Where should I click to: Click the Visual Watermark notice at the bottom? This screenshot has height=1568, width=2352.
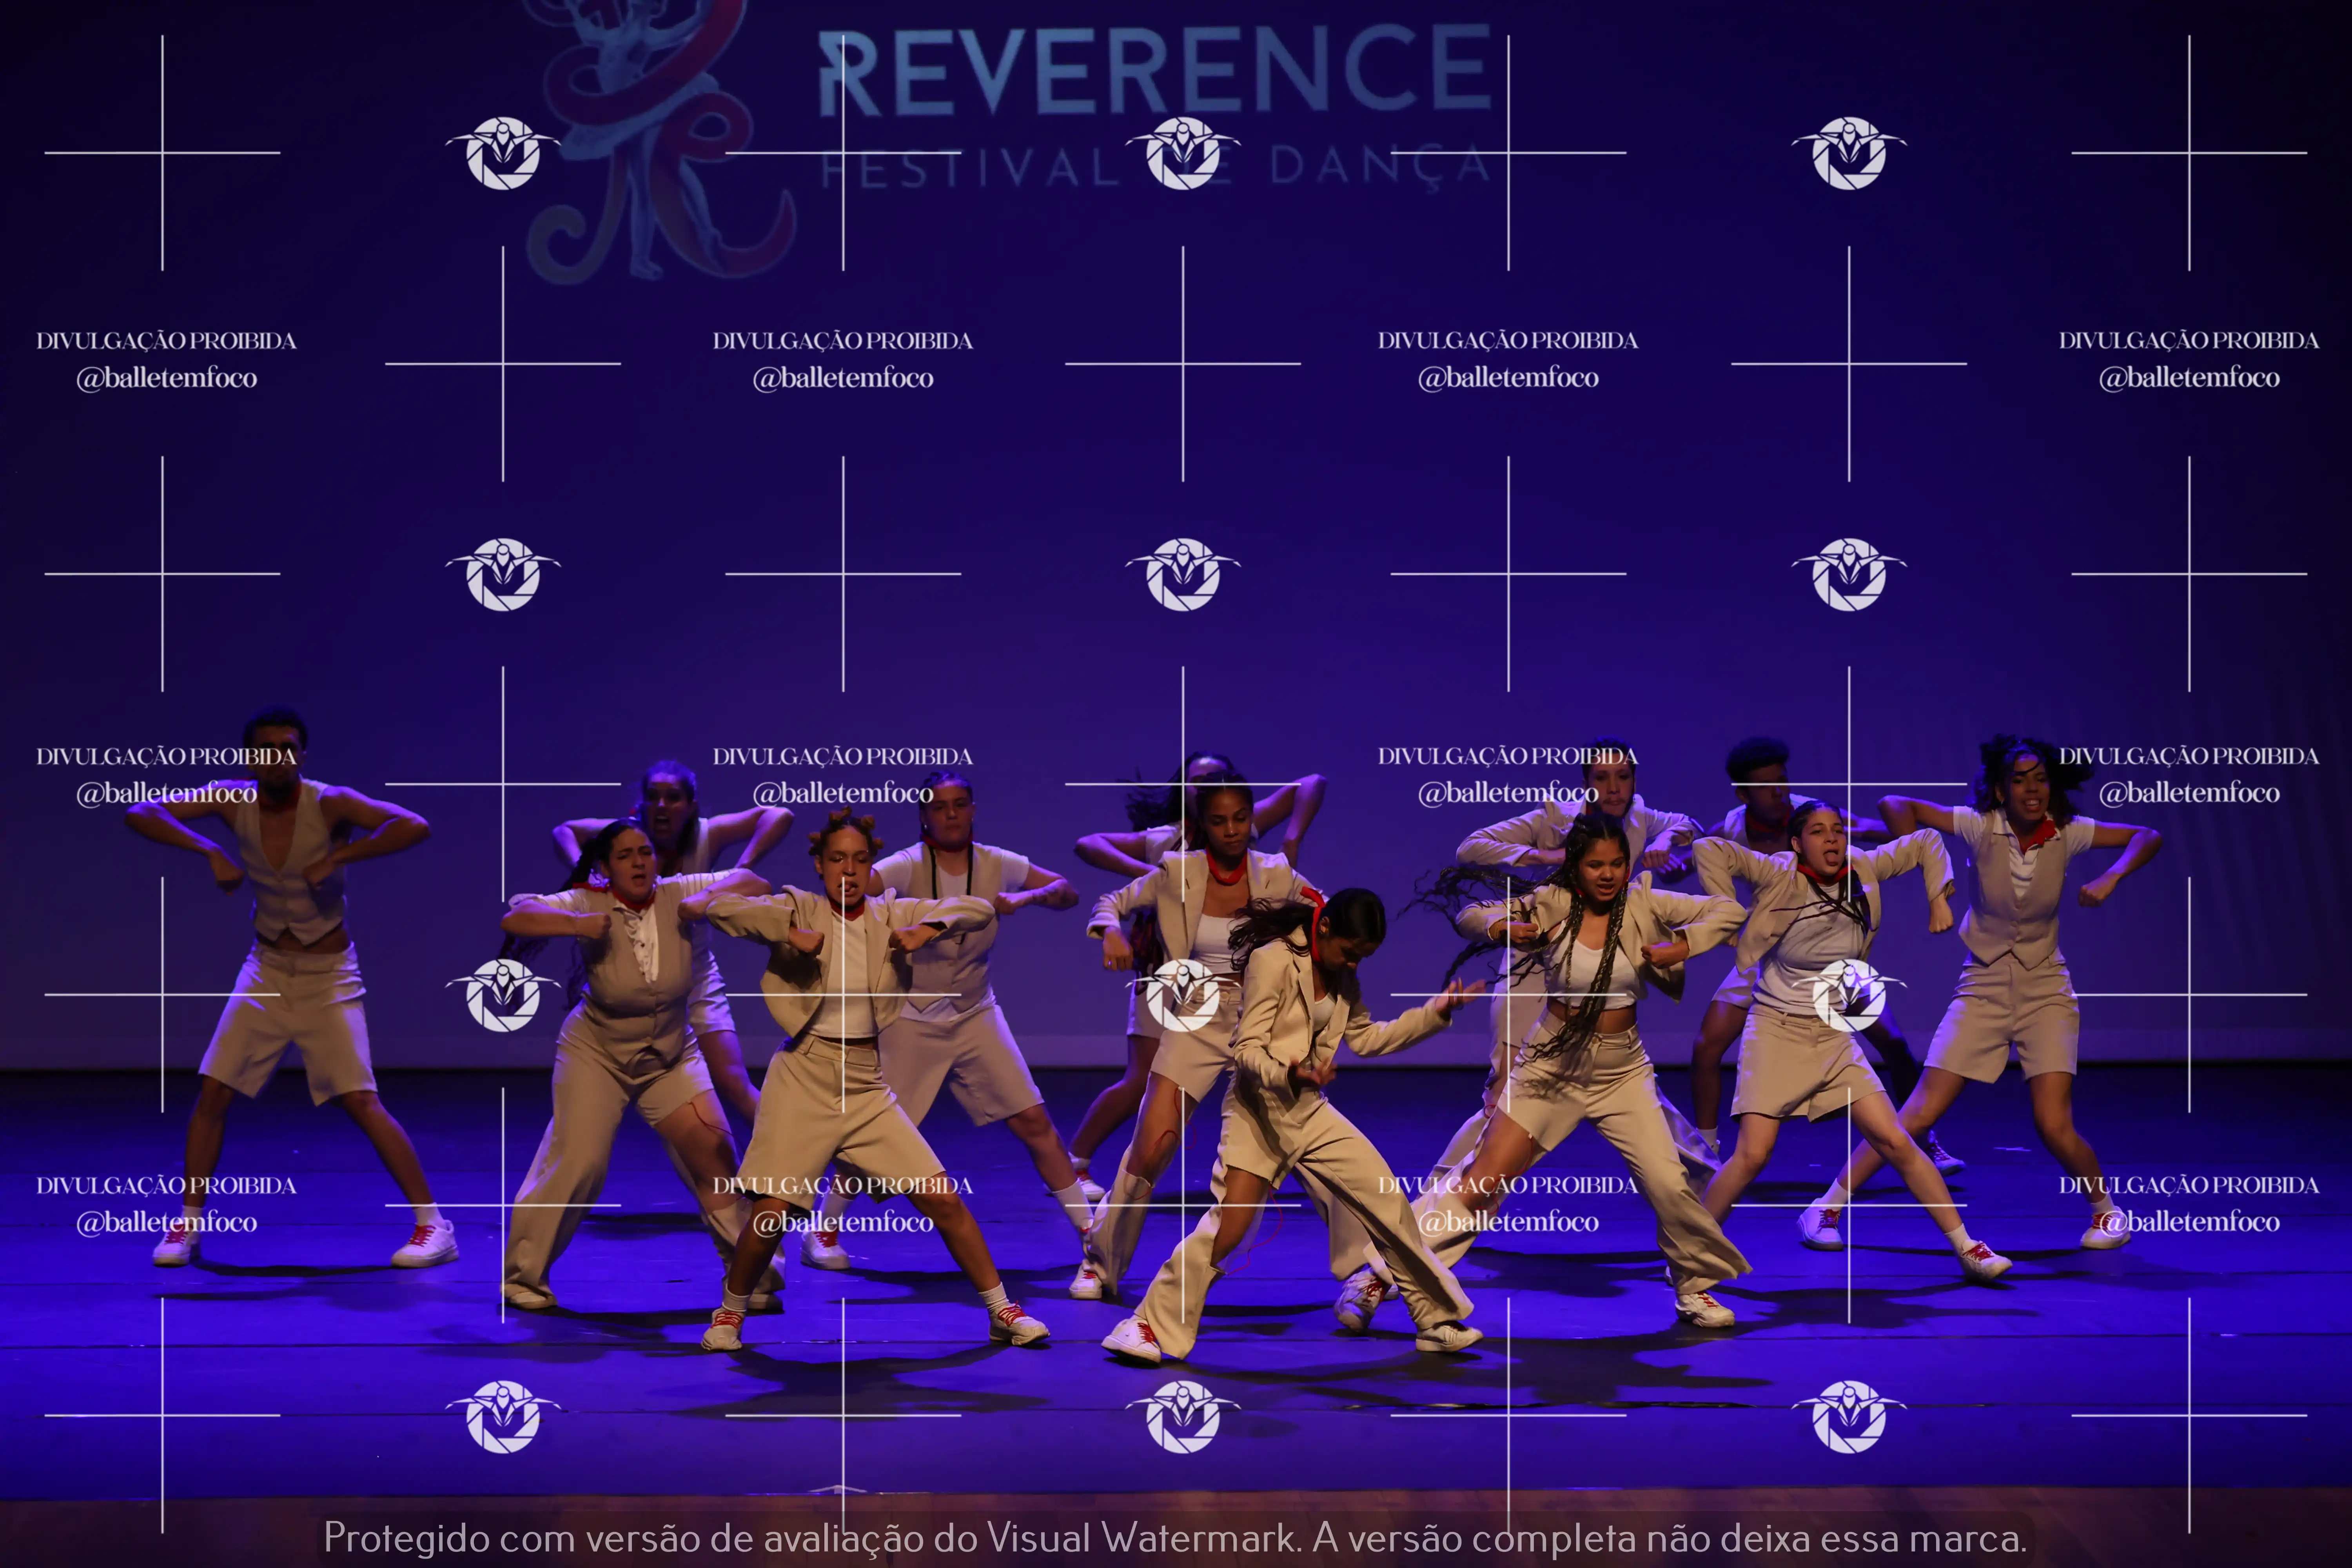[1175, 1537]
